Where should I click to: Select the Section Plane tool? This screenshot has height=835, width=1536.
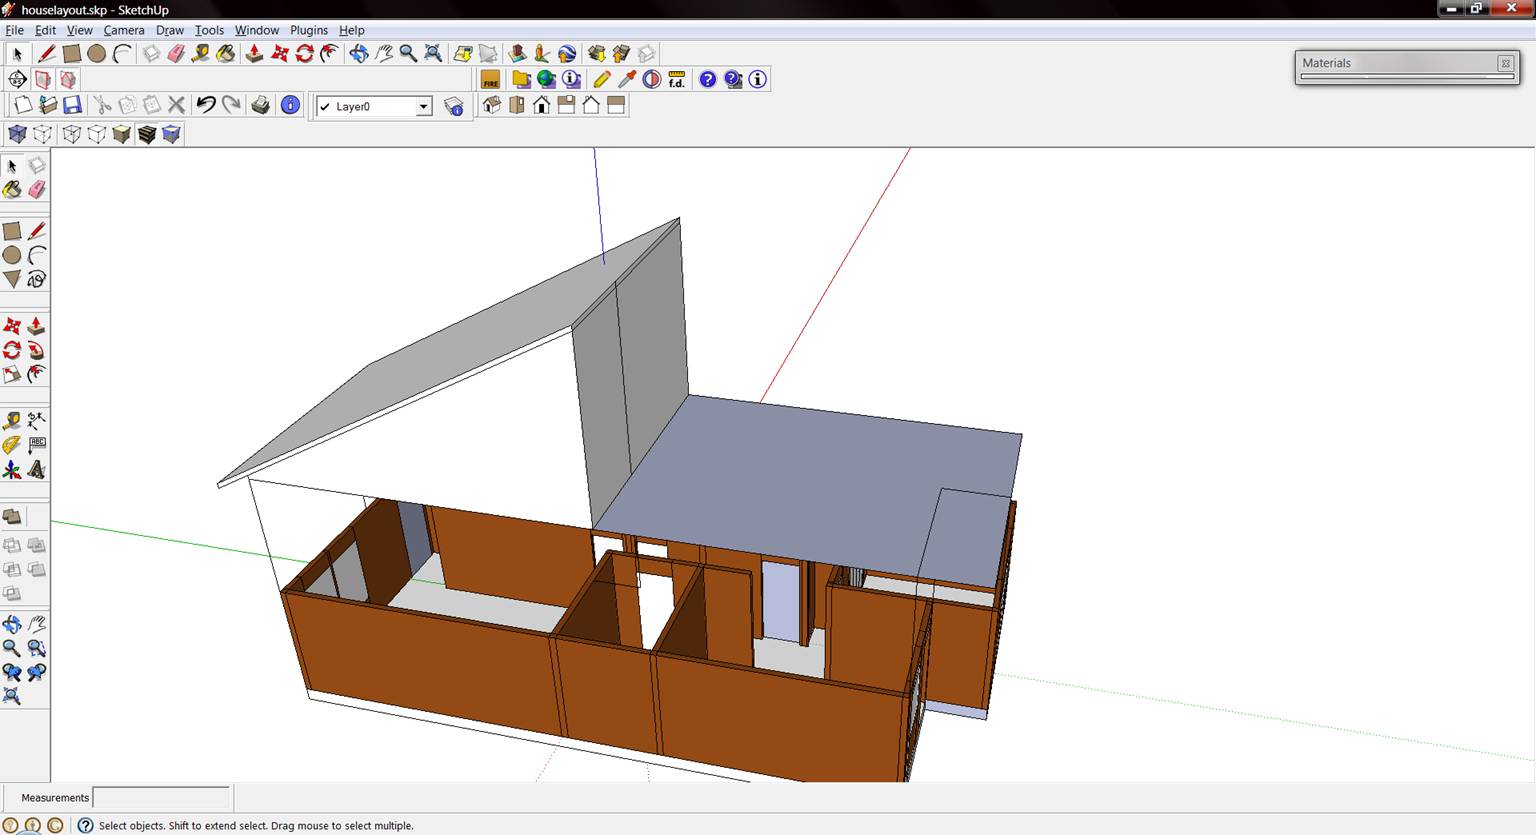pyautogui.click(x=17, y=79)
